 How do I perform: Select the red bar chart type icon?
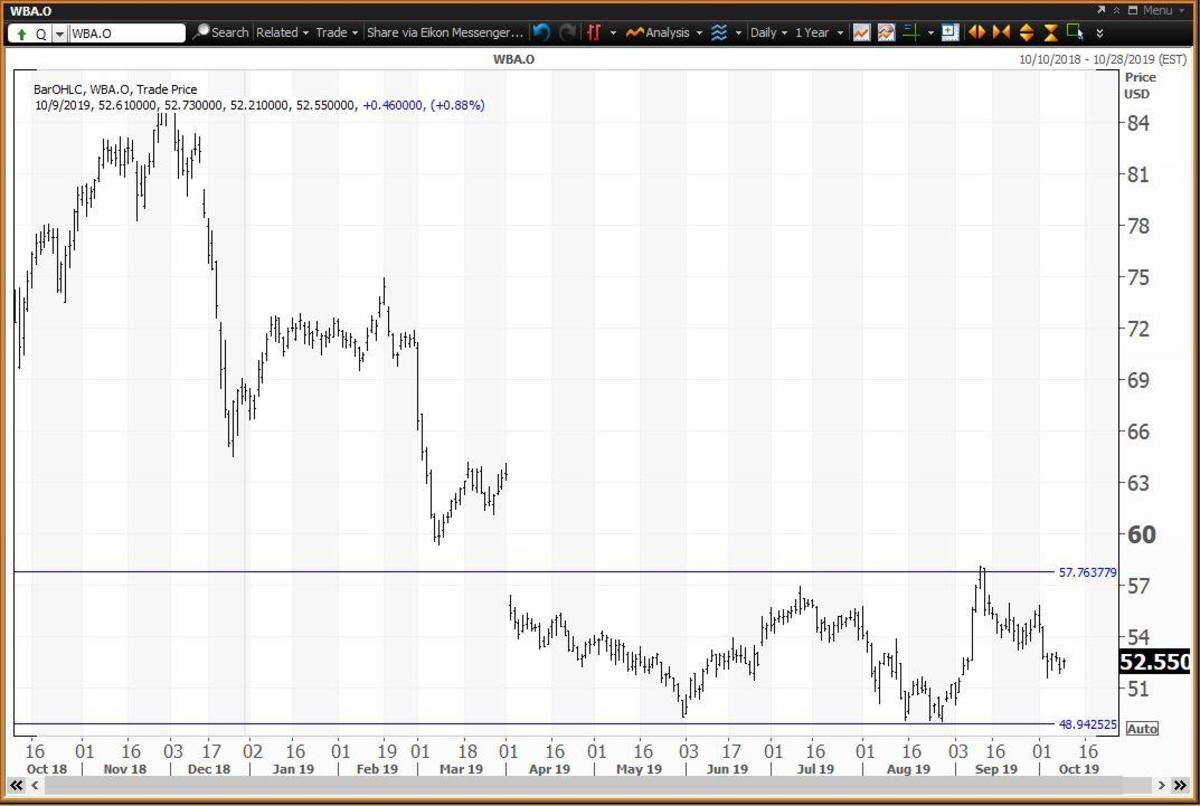pos(594,32)
